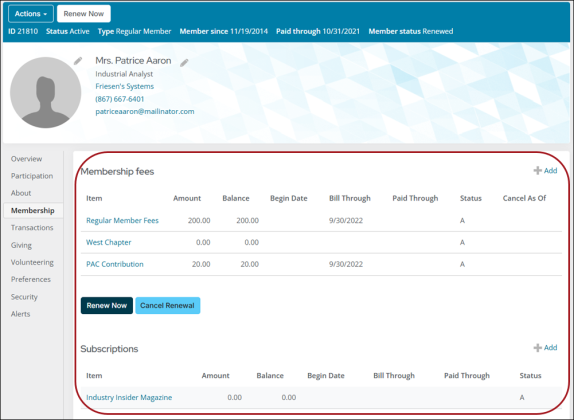Open Friesen's Systems company link
Image resolution: width=574 pixels, height=420 pixels.
click(x=124, y=86)
